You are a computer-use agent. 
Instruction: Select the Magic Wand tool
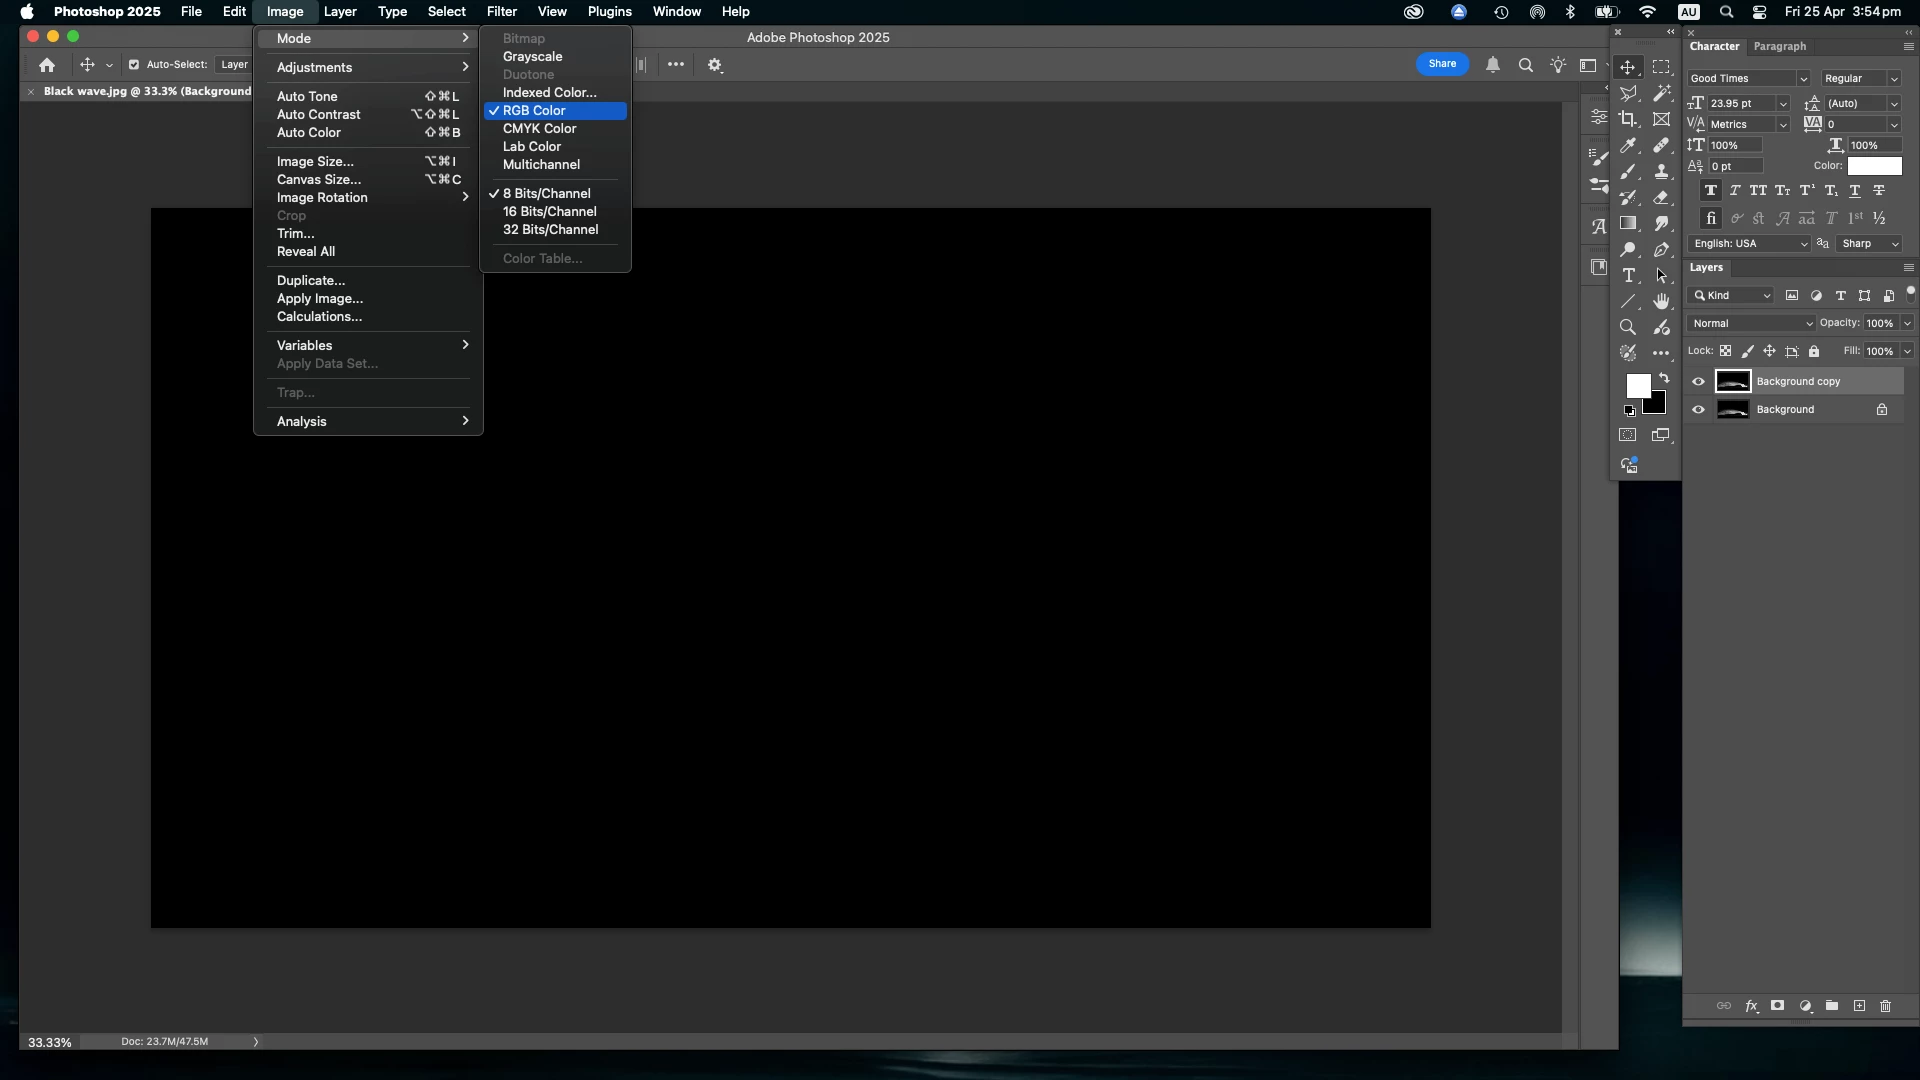click(1661, 94)
